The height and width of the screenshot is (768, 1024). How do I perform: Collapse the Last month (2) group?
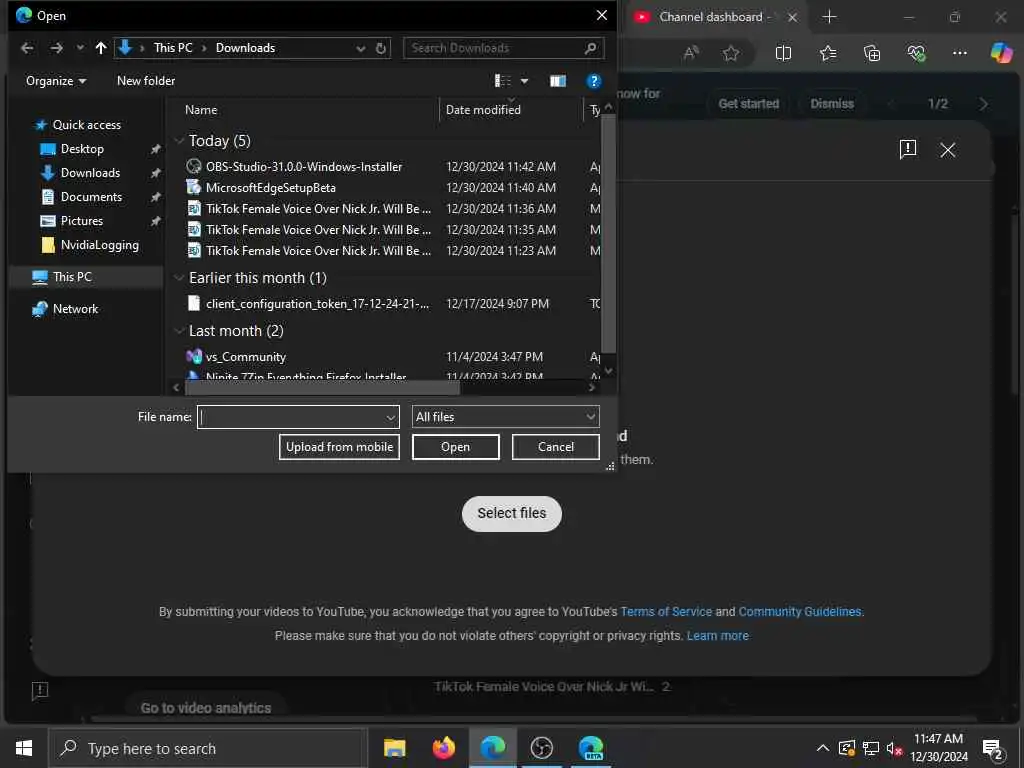[179, 331]
